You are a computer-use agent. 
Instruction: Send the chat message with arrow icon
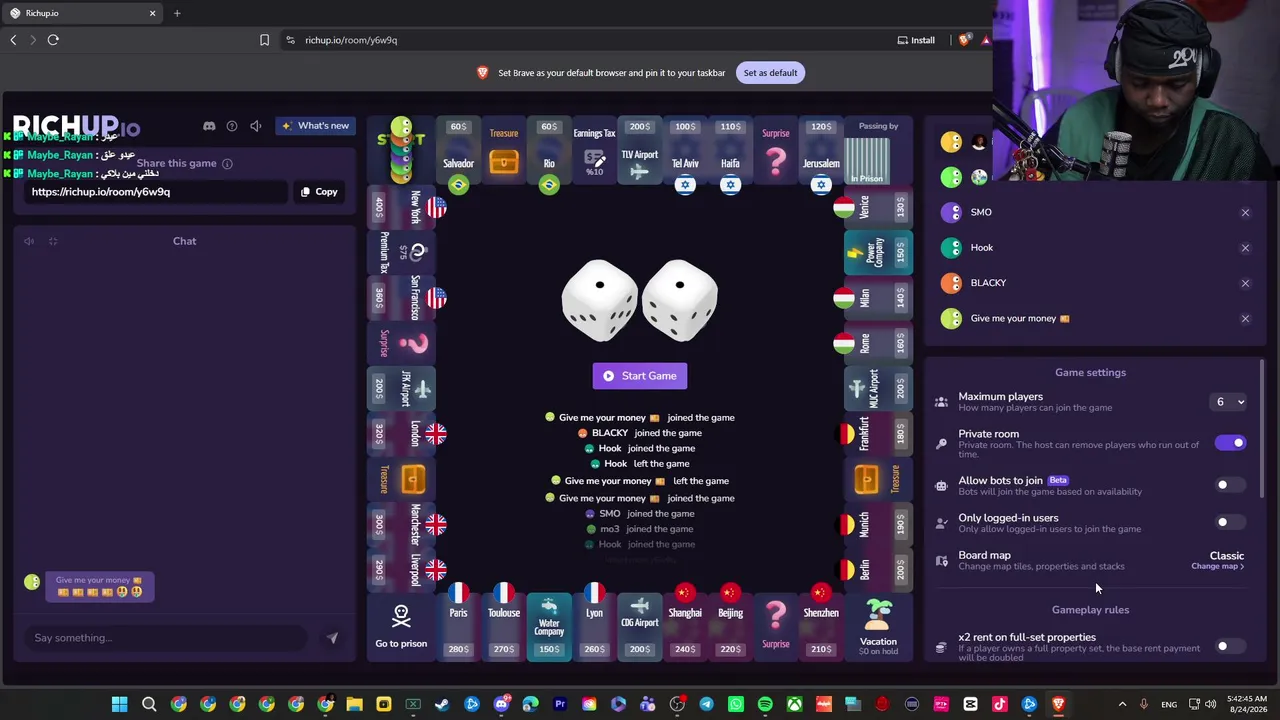tap(332, 638)
